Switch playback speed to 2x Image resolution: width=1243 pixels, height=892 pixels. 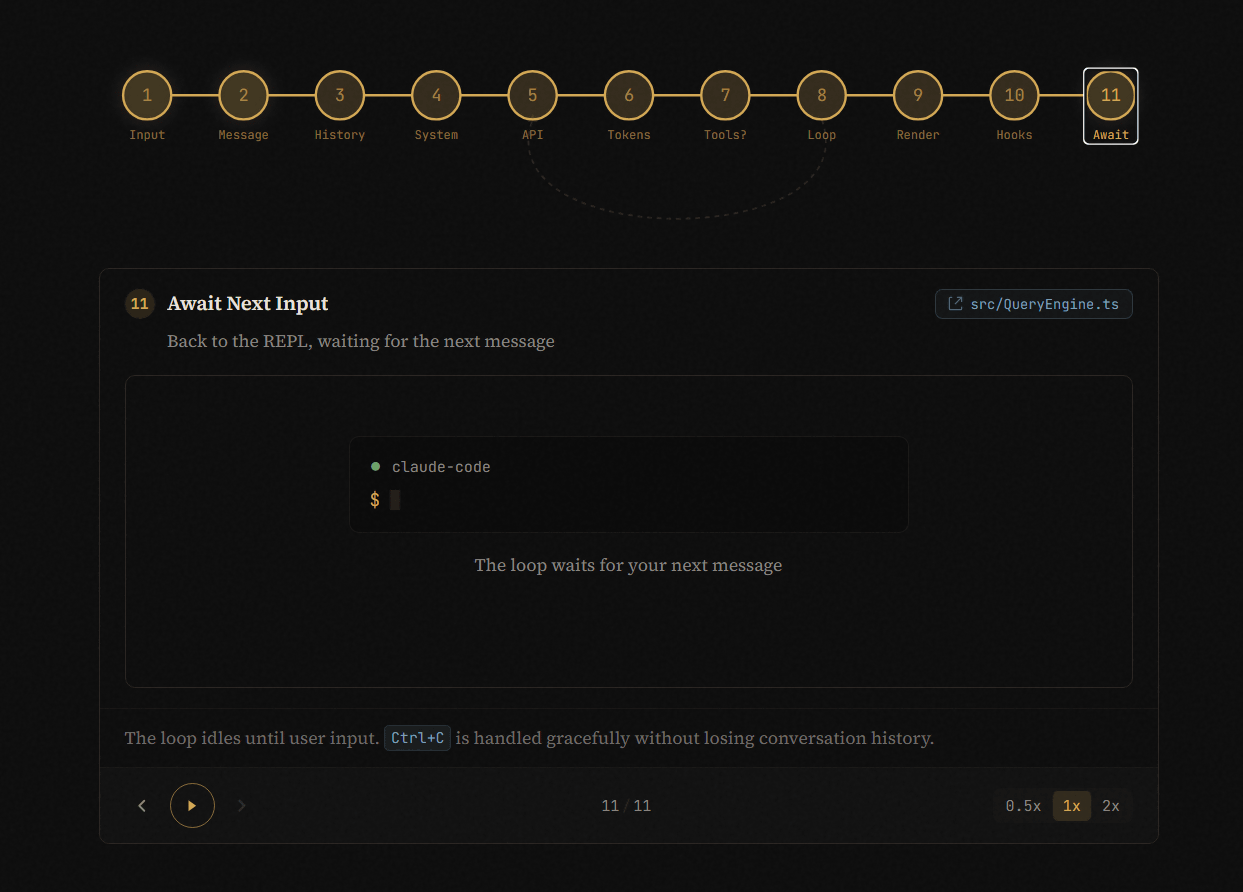coord(1110,806)
